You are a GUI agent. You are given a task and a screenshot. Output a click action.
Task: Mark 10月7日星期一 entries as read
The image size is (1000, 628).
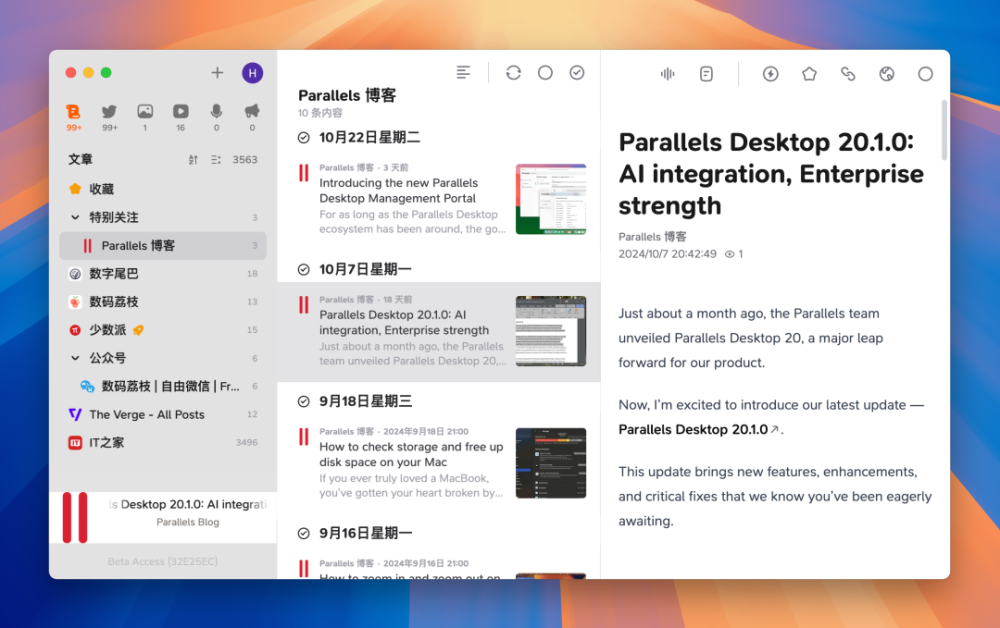pos(304,270)
